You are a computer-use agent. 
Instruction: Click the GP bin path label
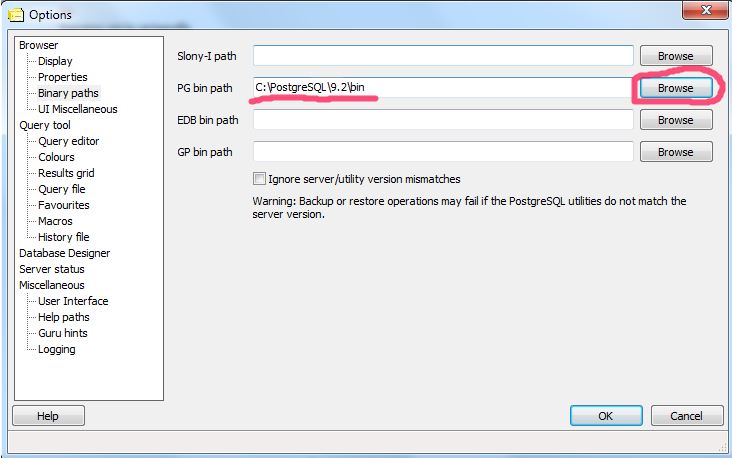pos(204,152)
